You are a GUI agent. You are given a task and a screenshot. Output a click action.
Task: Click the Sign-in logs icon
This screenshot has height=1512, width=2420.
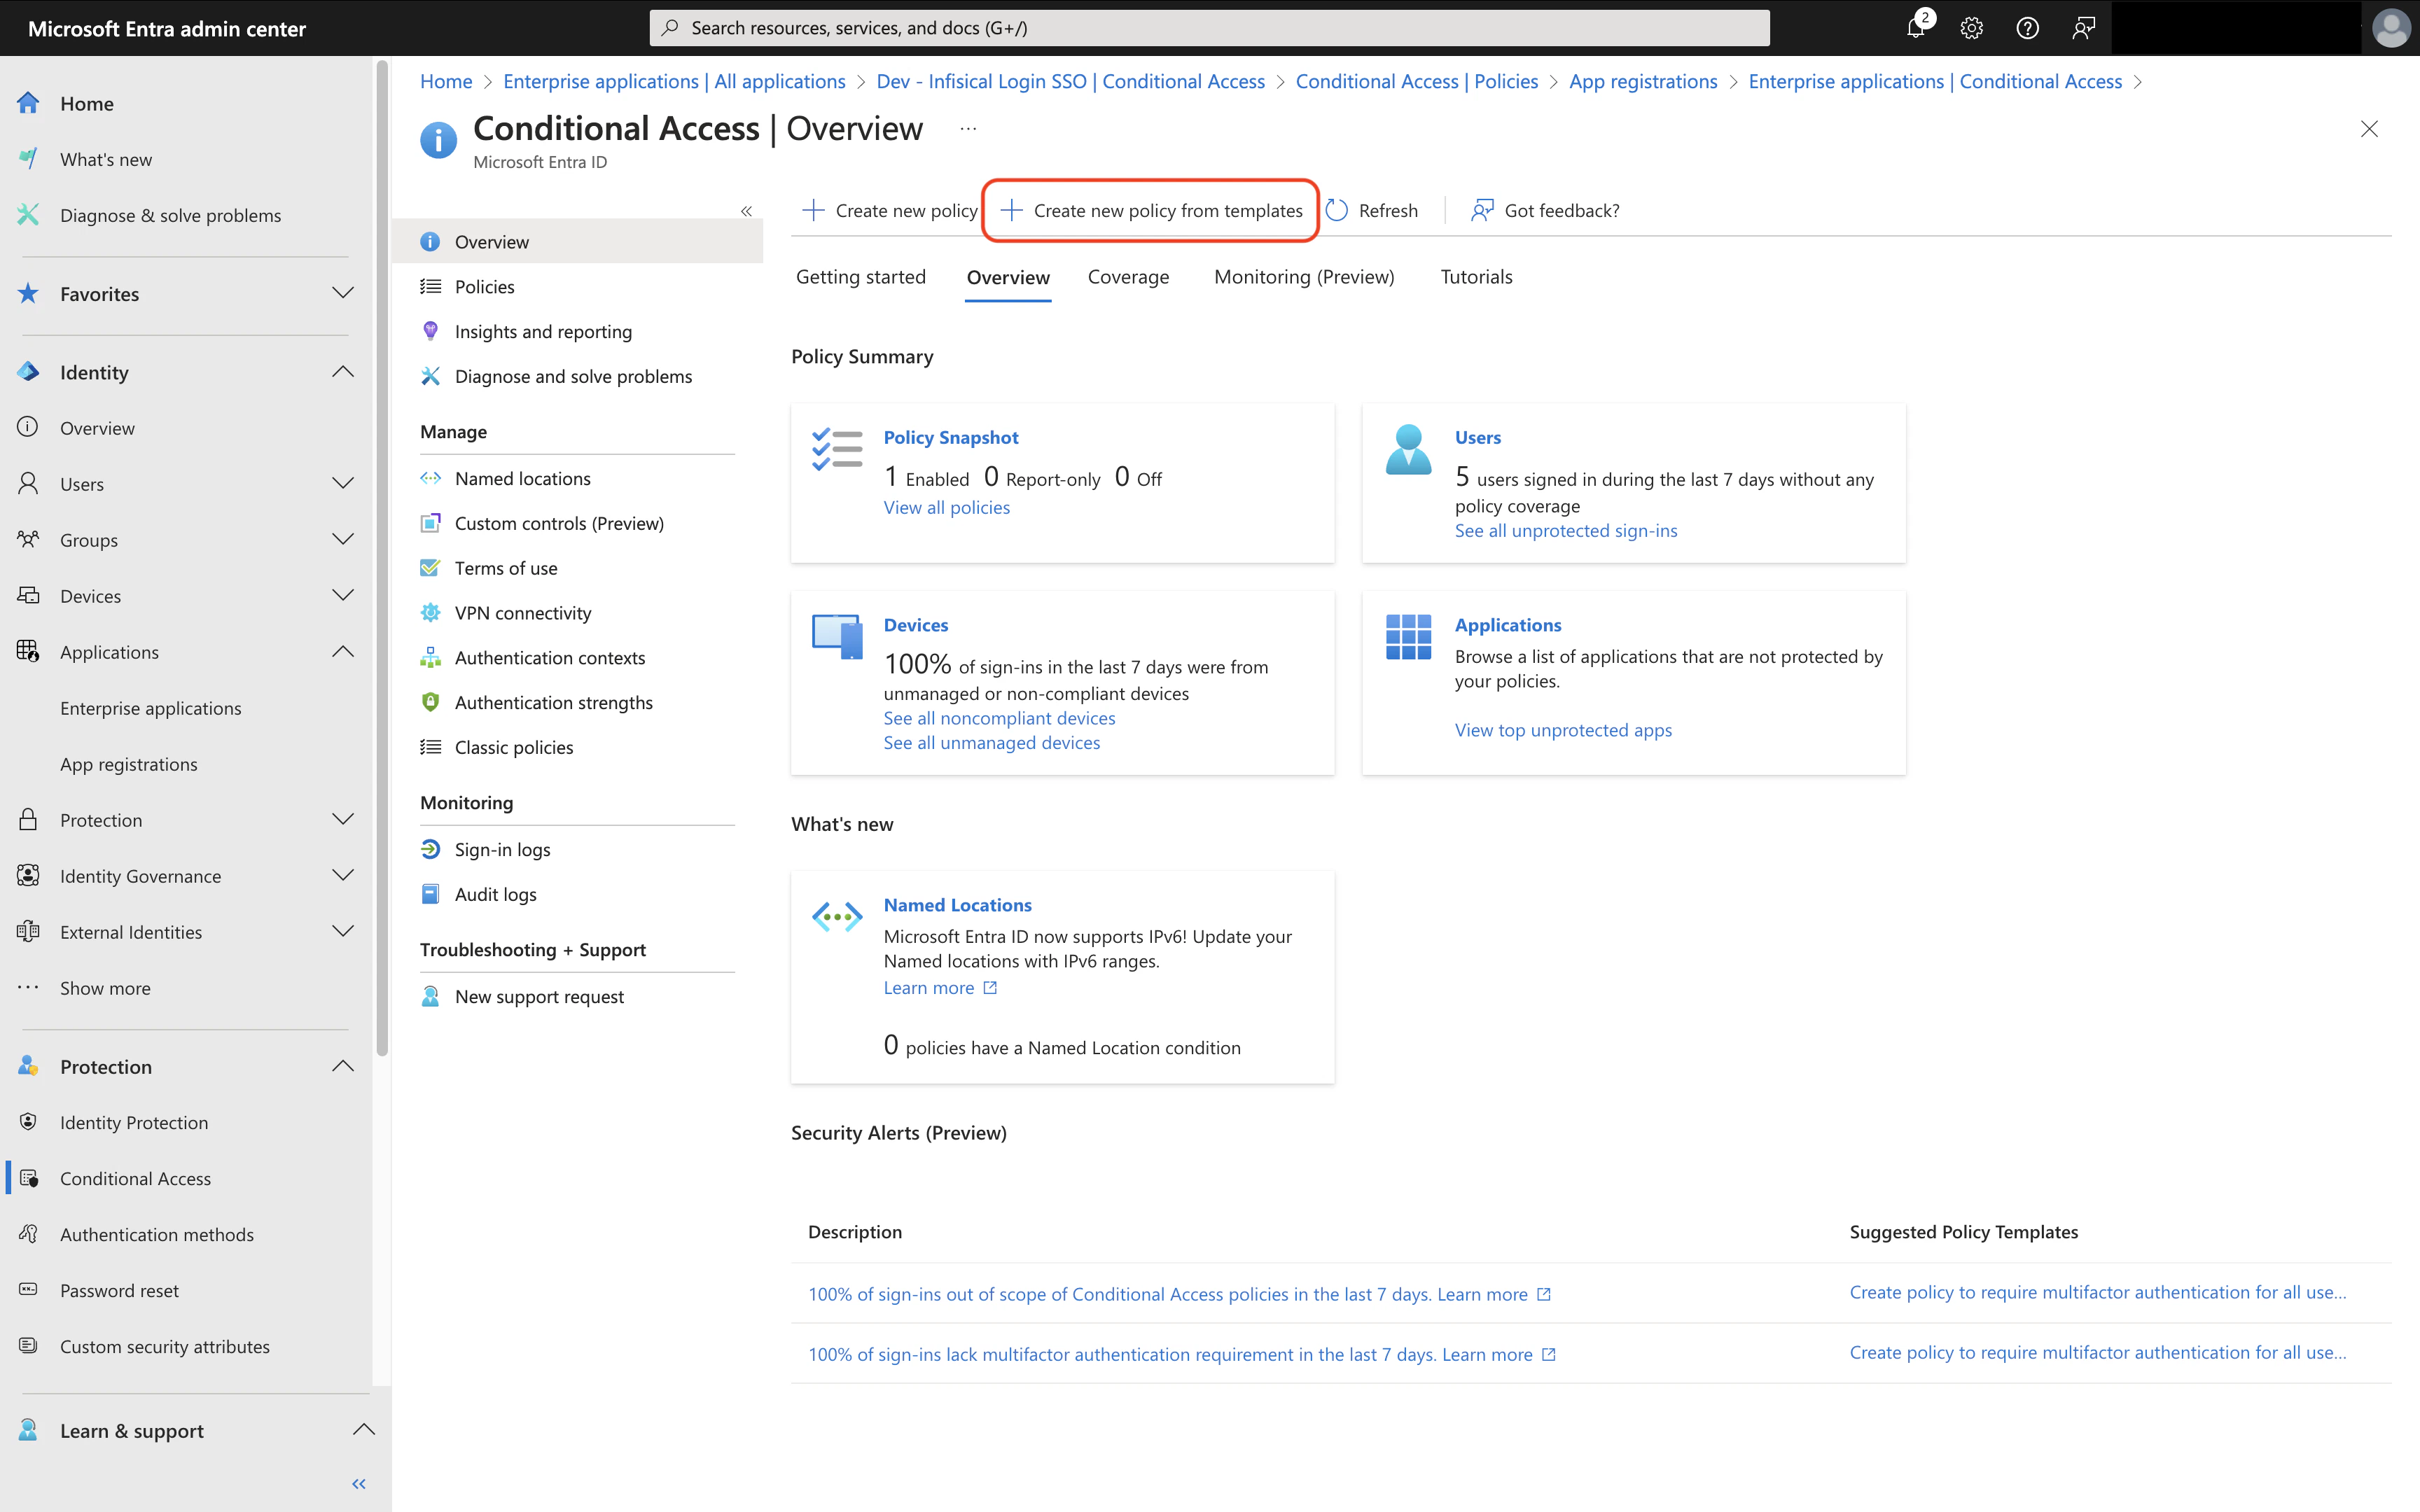(430, 849)
